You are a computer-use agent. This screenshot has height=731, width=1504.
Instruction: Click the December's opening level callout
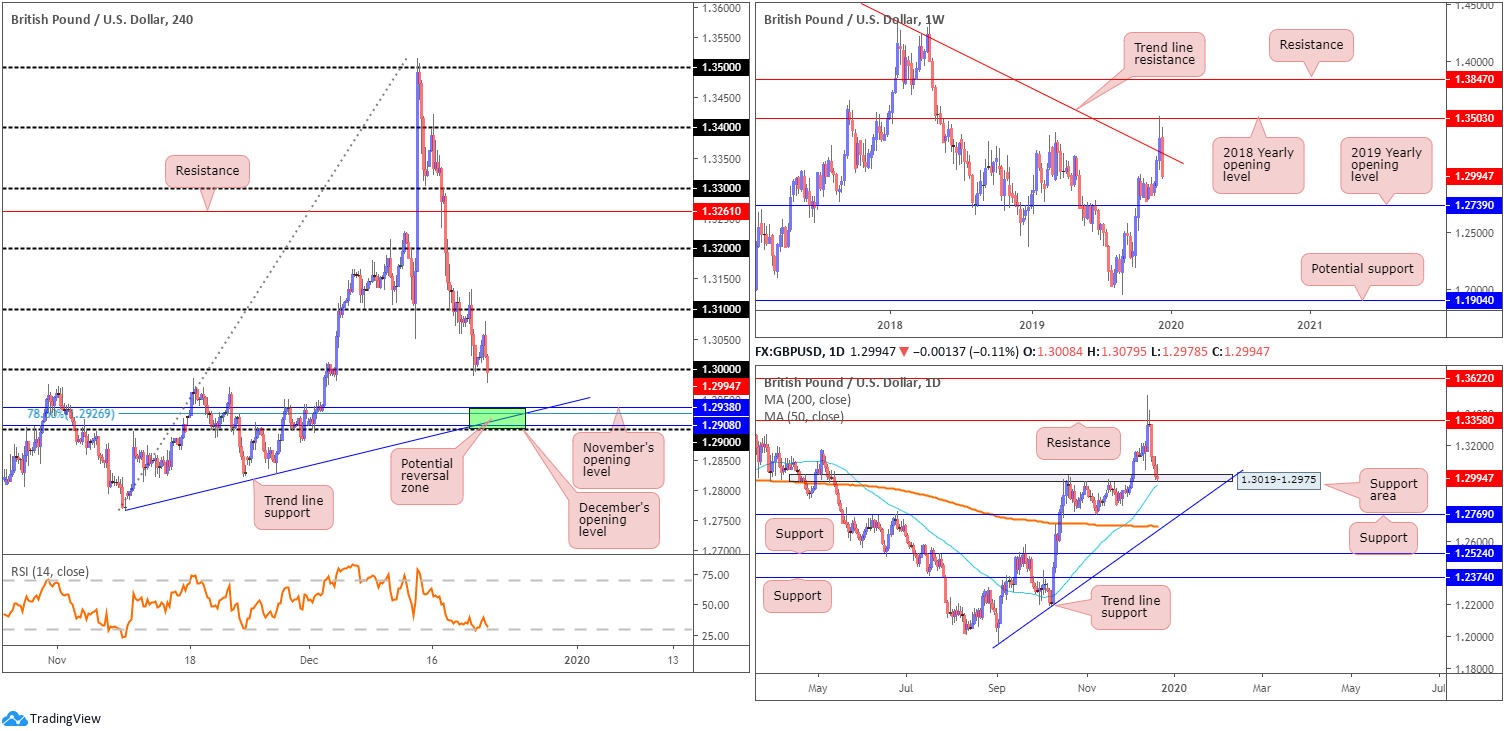click(x=614, y=520)
